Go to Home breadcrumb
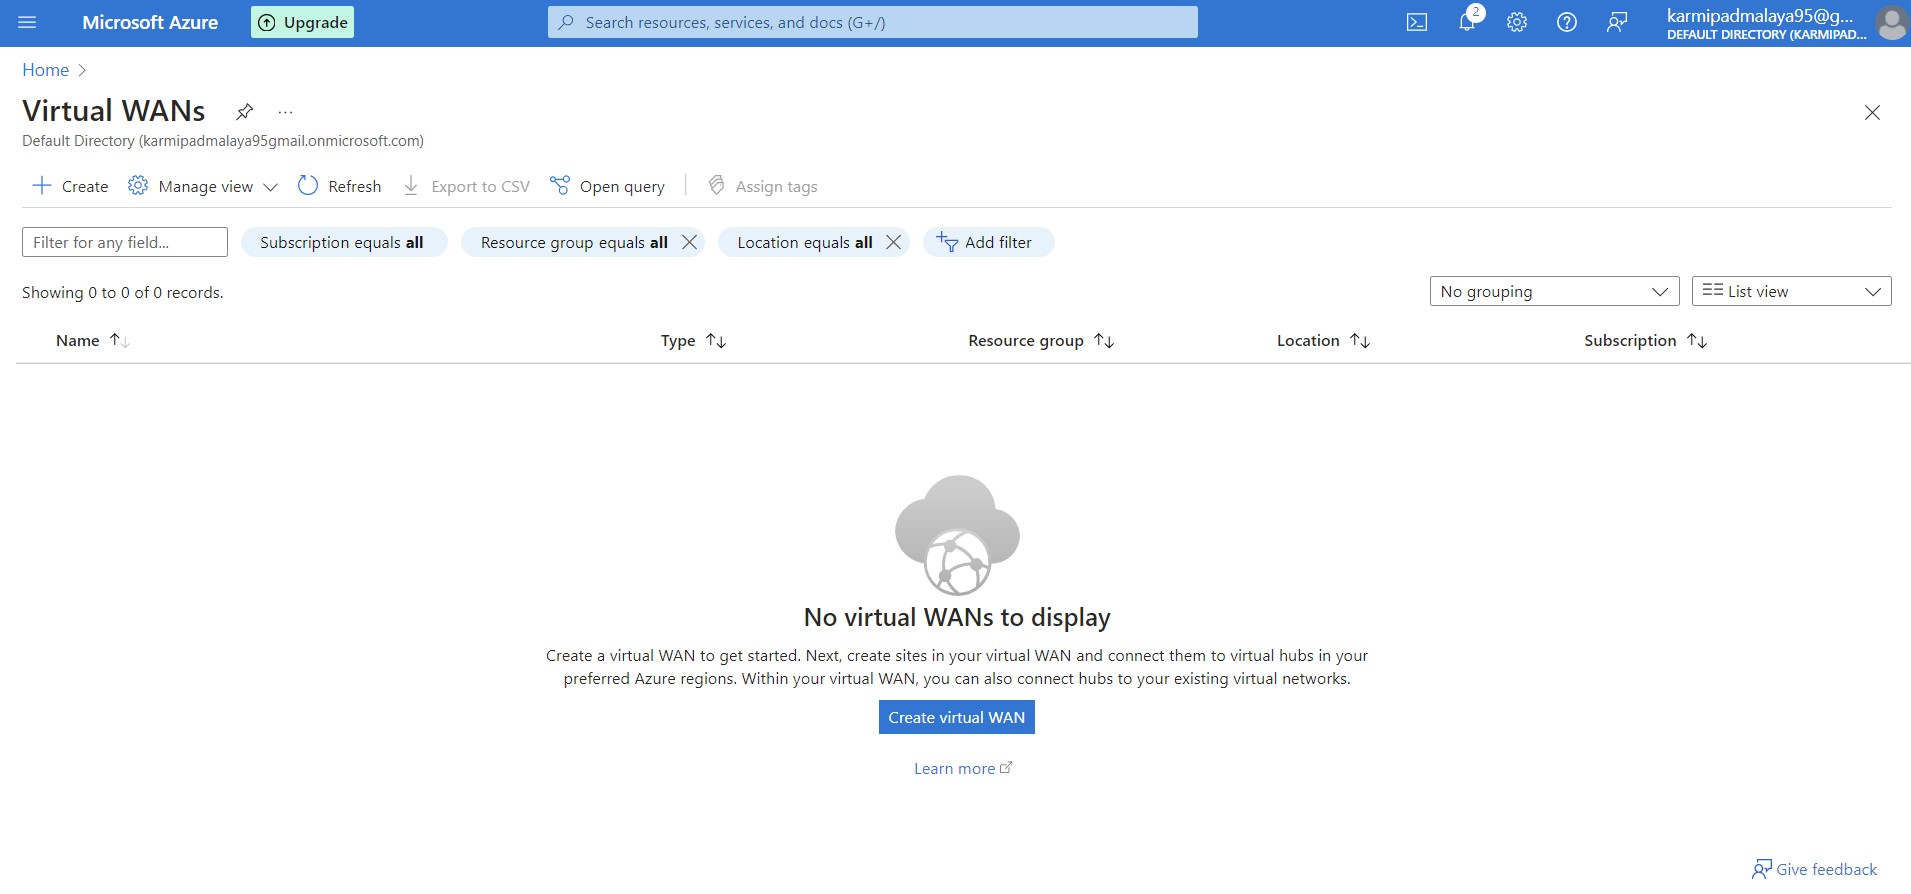1911x894 pixels. [46, 70]
